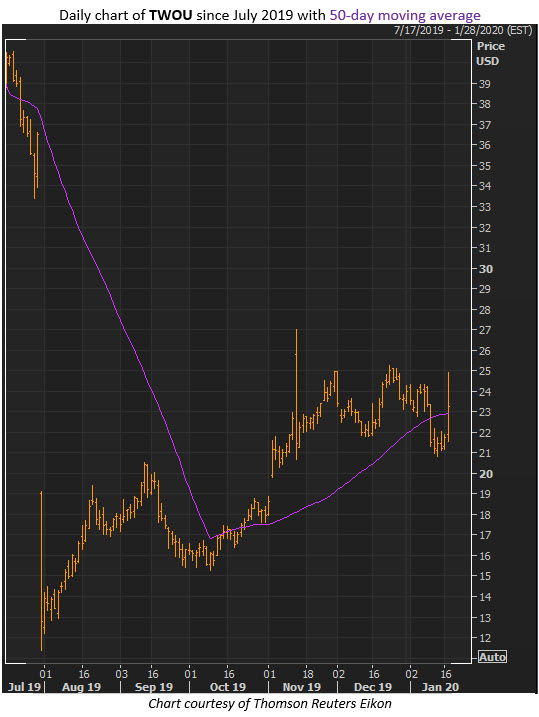
Task: Click the 24 price axis label
Action: [485, 391]
